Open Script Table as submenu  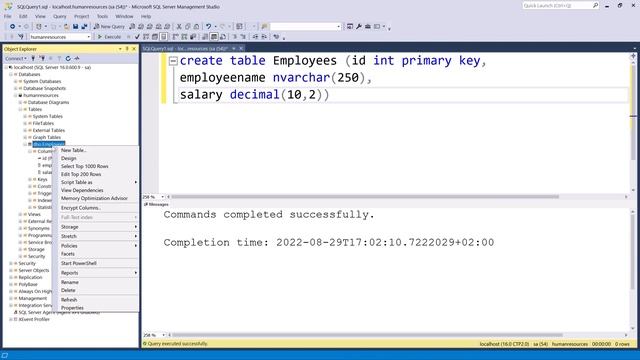click(x=97, y=182)
